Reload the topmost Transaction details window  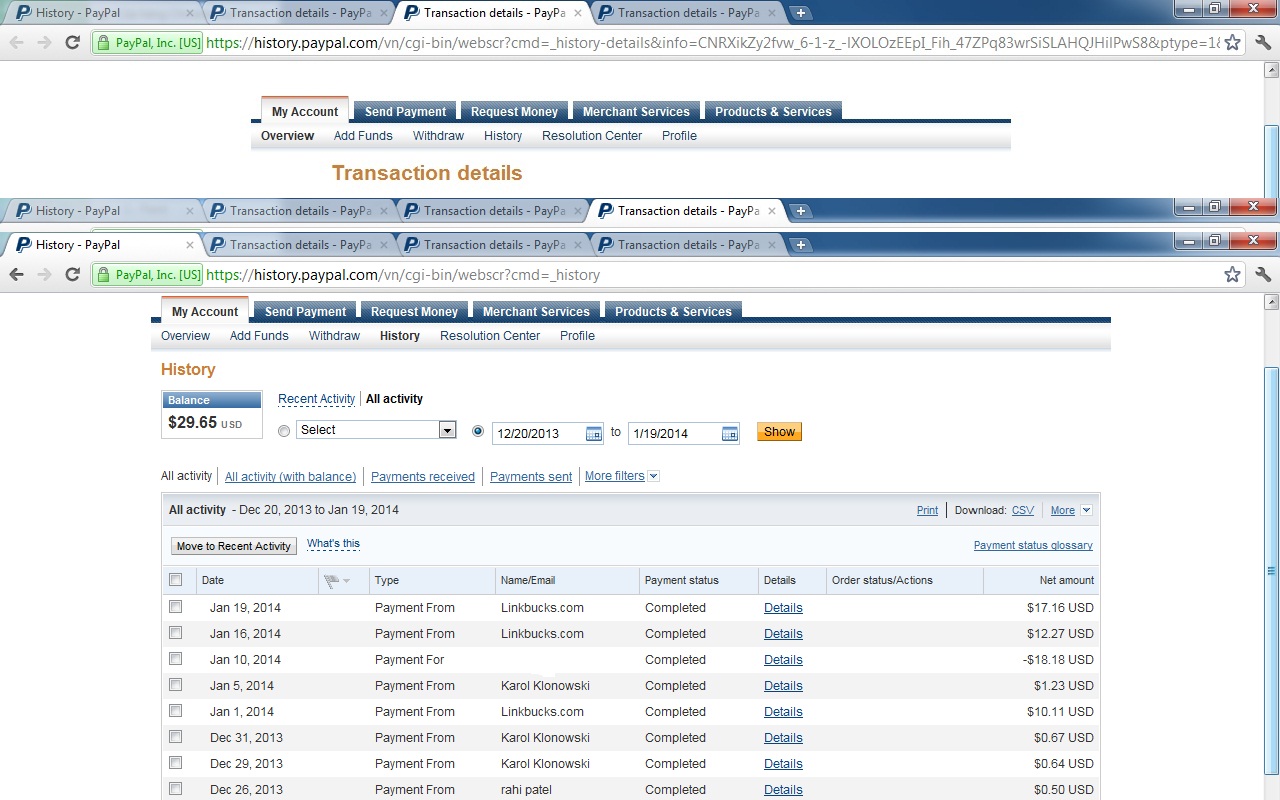point(72,42)
